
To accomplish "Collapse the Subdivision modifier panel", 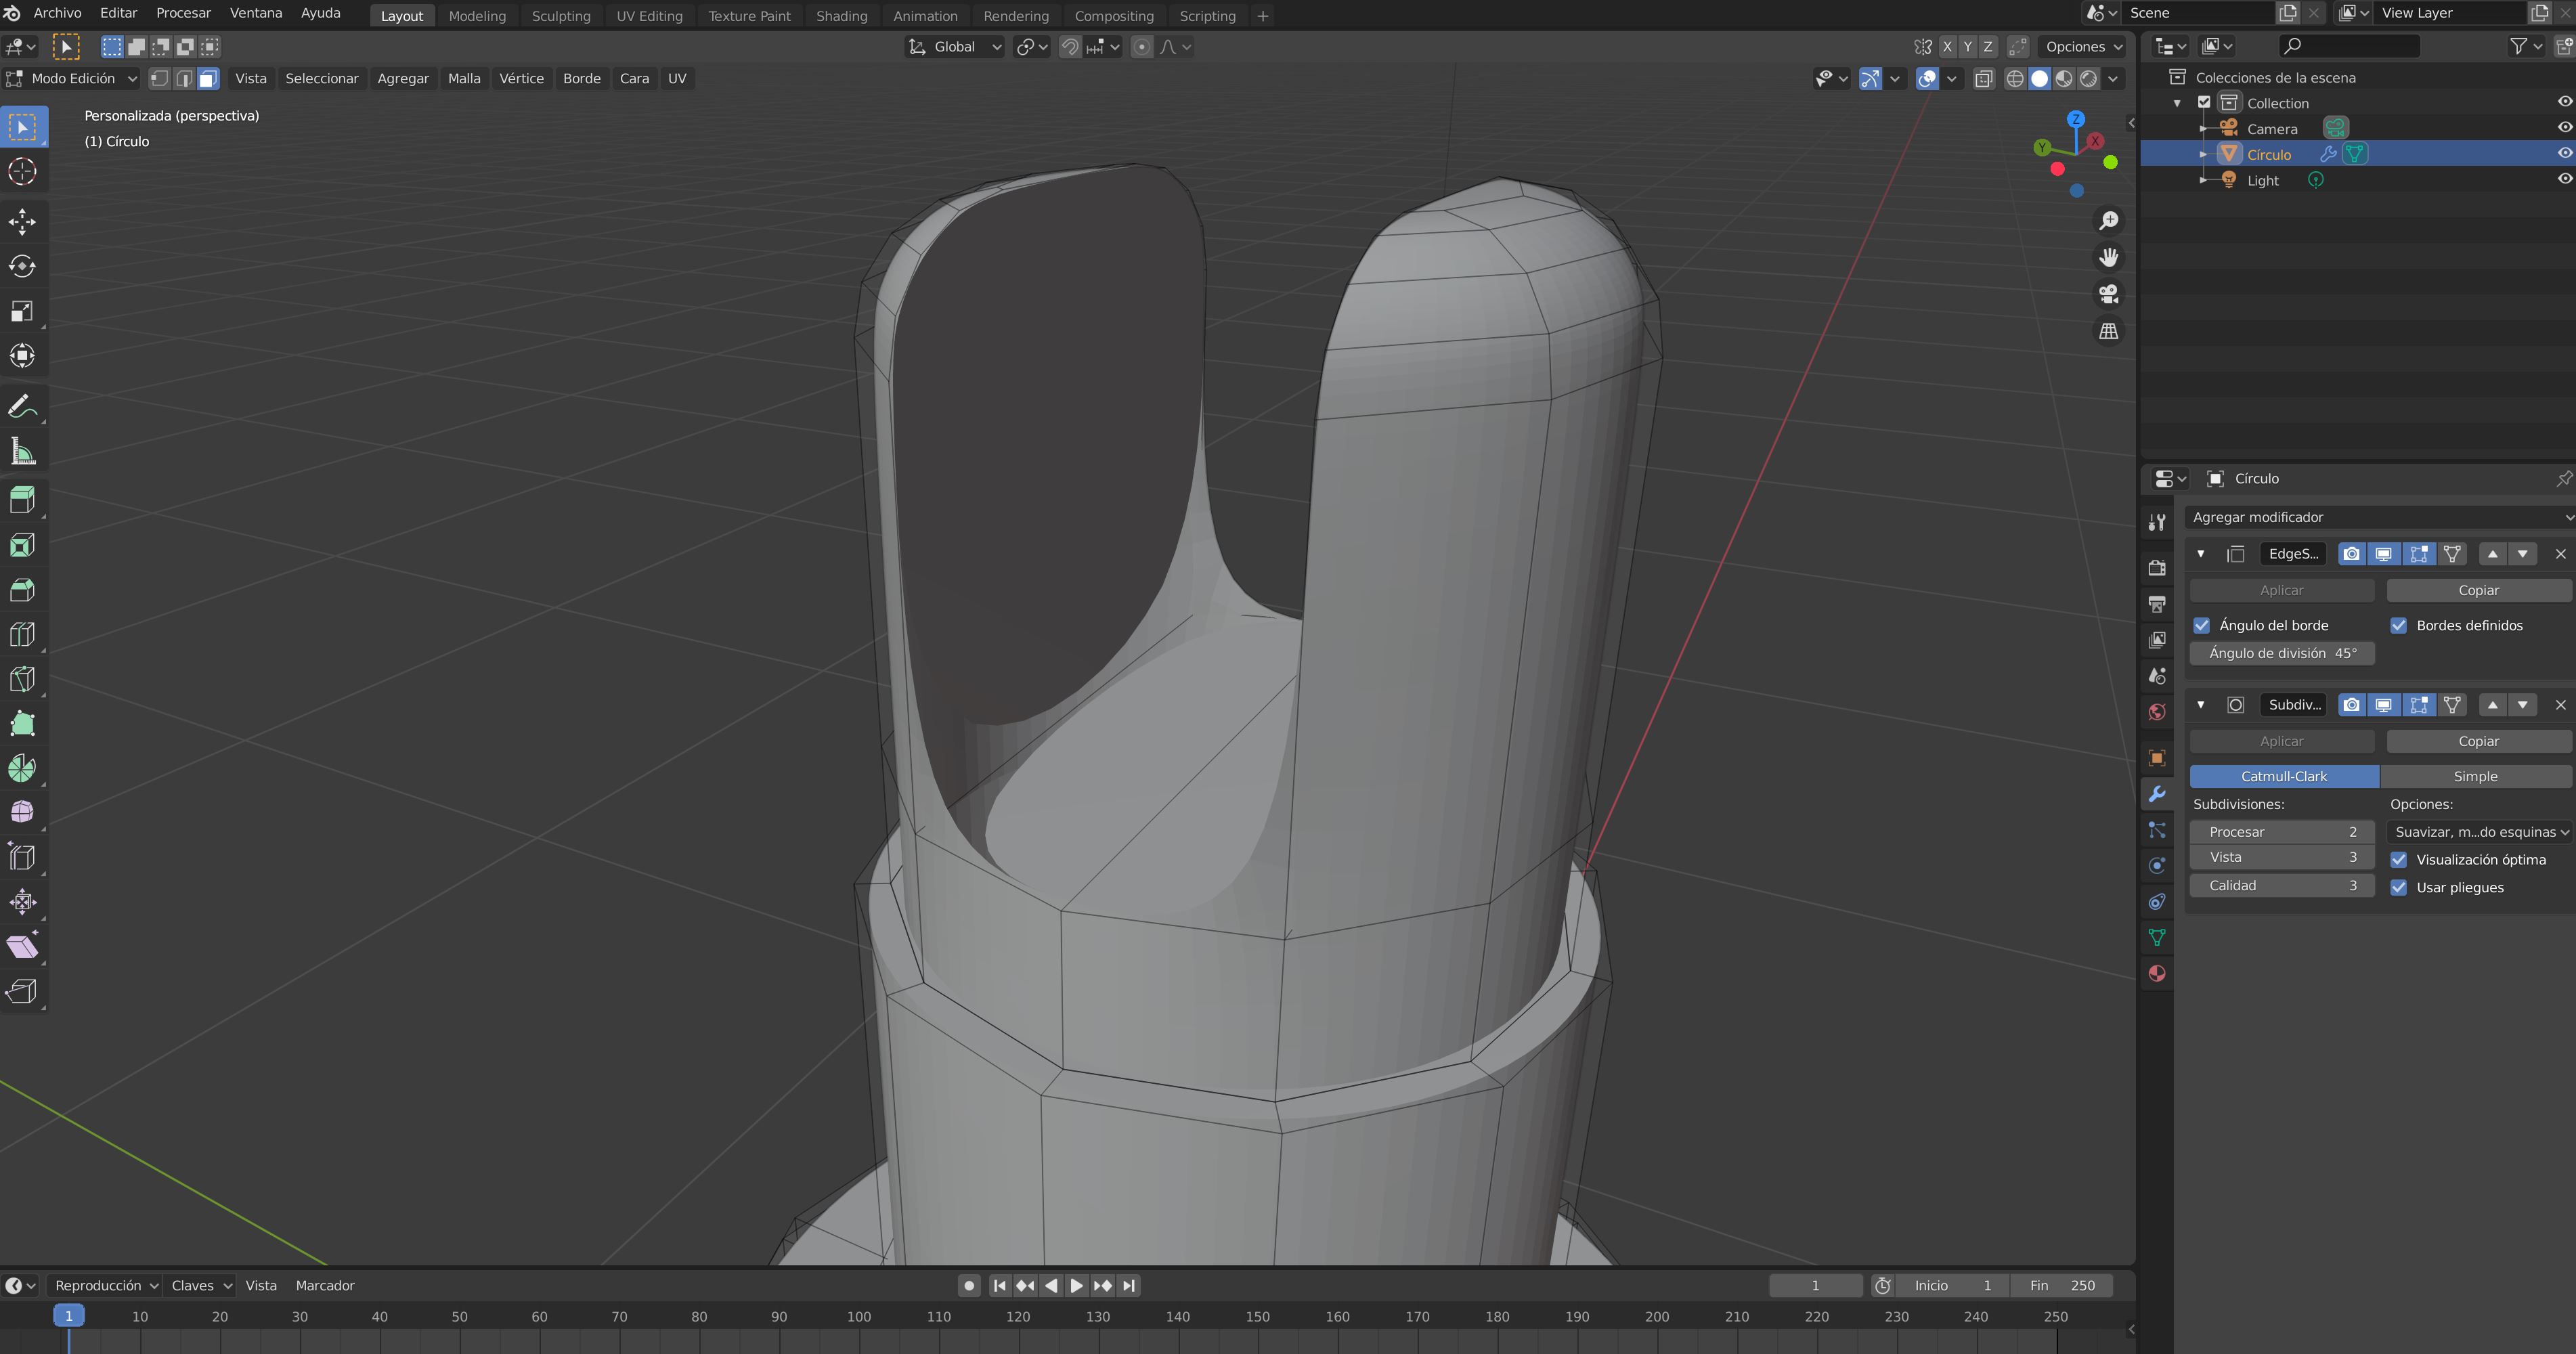I will 2200,705.
